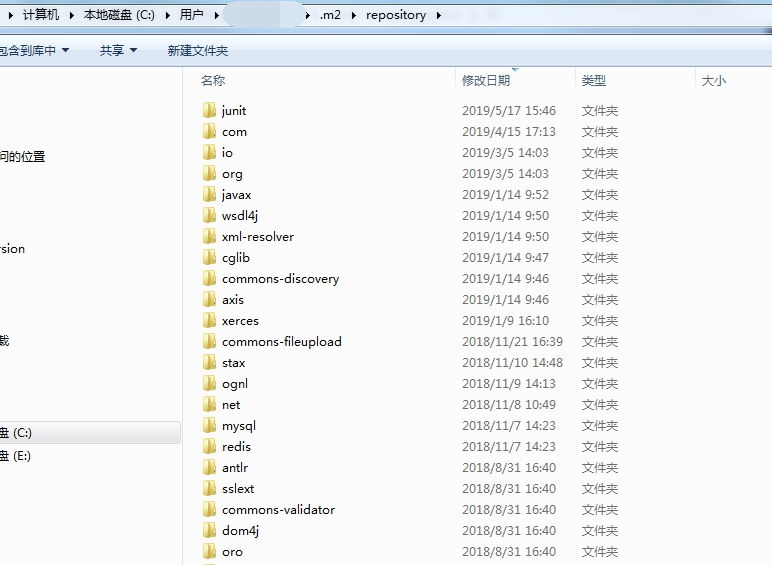Select the mysql folder icon
Screen dimensions: 772x565
tap(209, 425)
